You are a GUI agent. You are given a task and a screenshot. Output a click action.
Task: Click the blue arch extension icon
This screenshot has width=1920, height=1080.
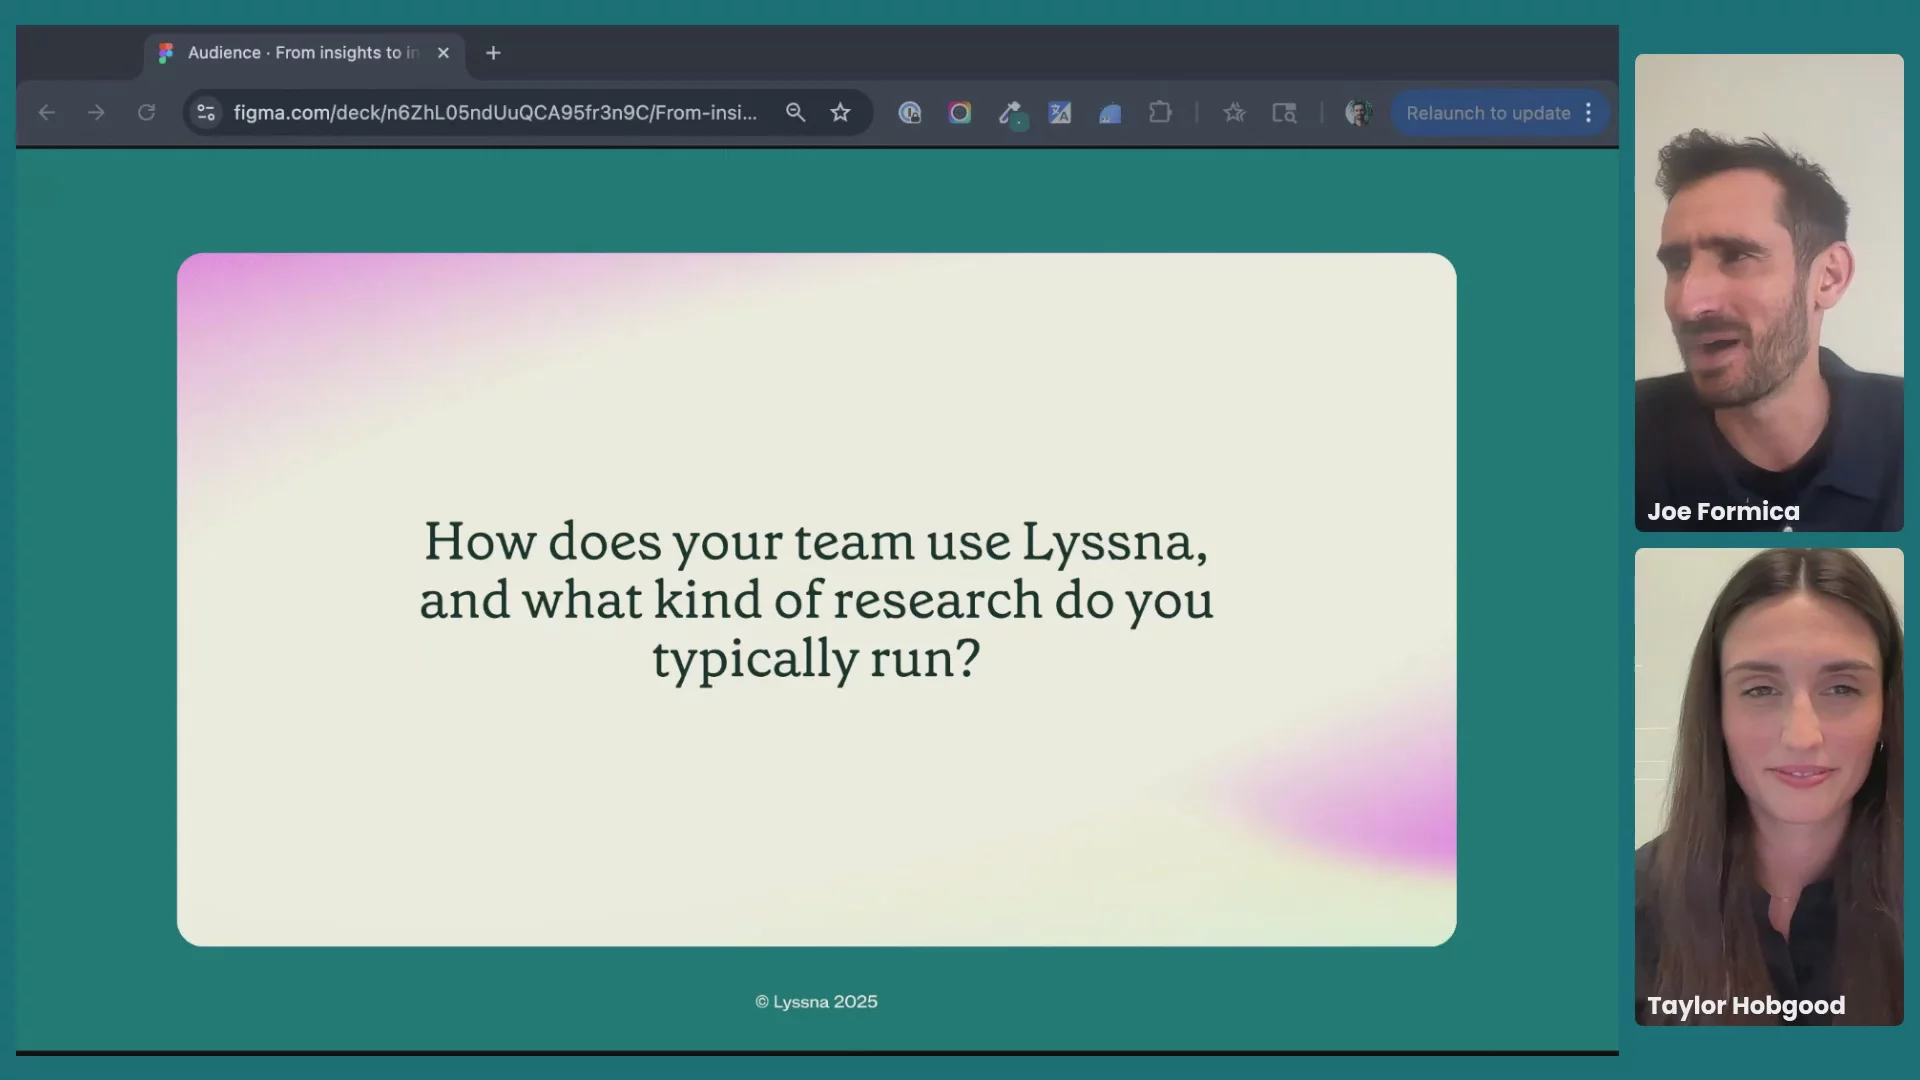(1110, 114)
